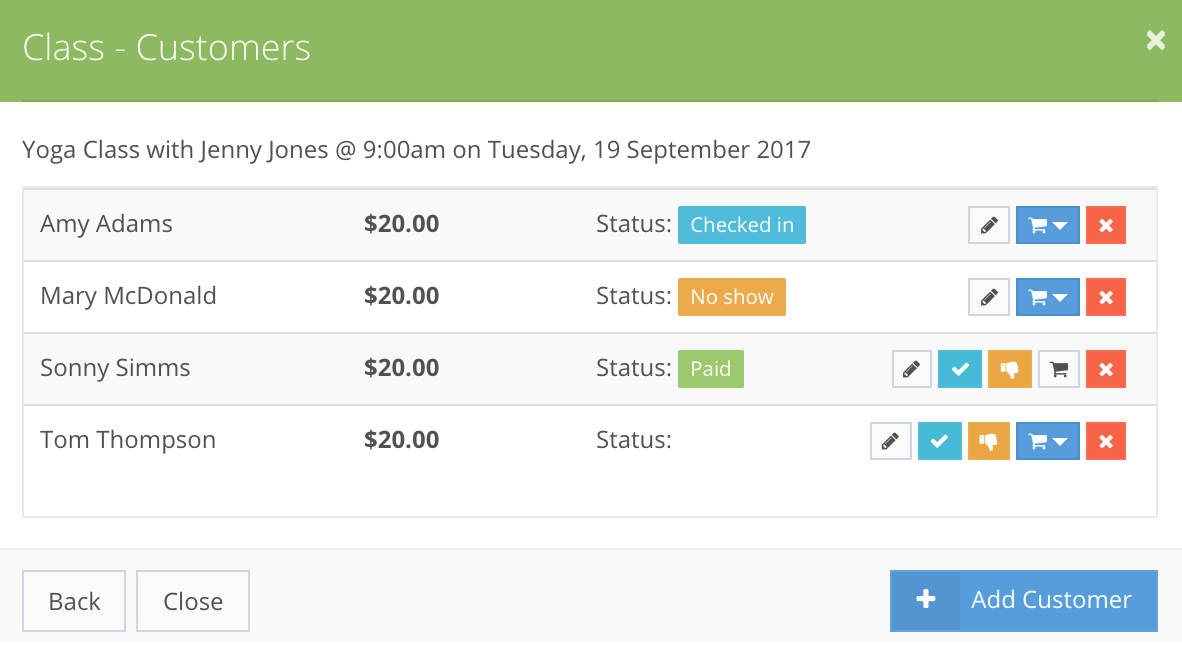
Task: Open the shopping cart for Sonny Simms
Action: pyautogui.click(x=1058, y=369)
